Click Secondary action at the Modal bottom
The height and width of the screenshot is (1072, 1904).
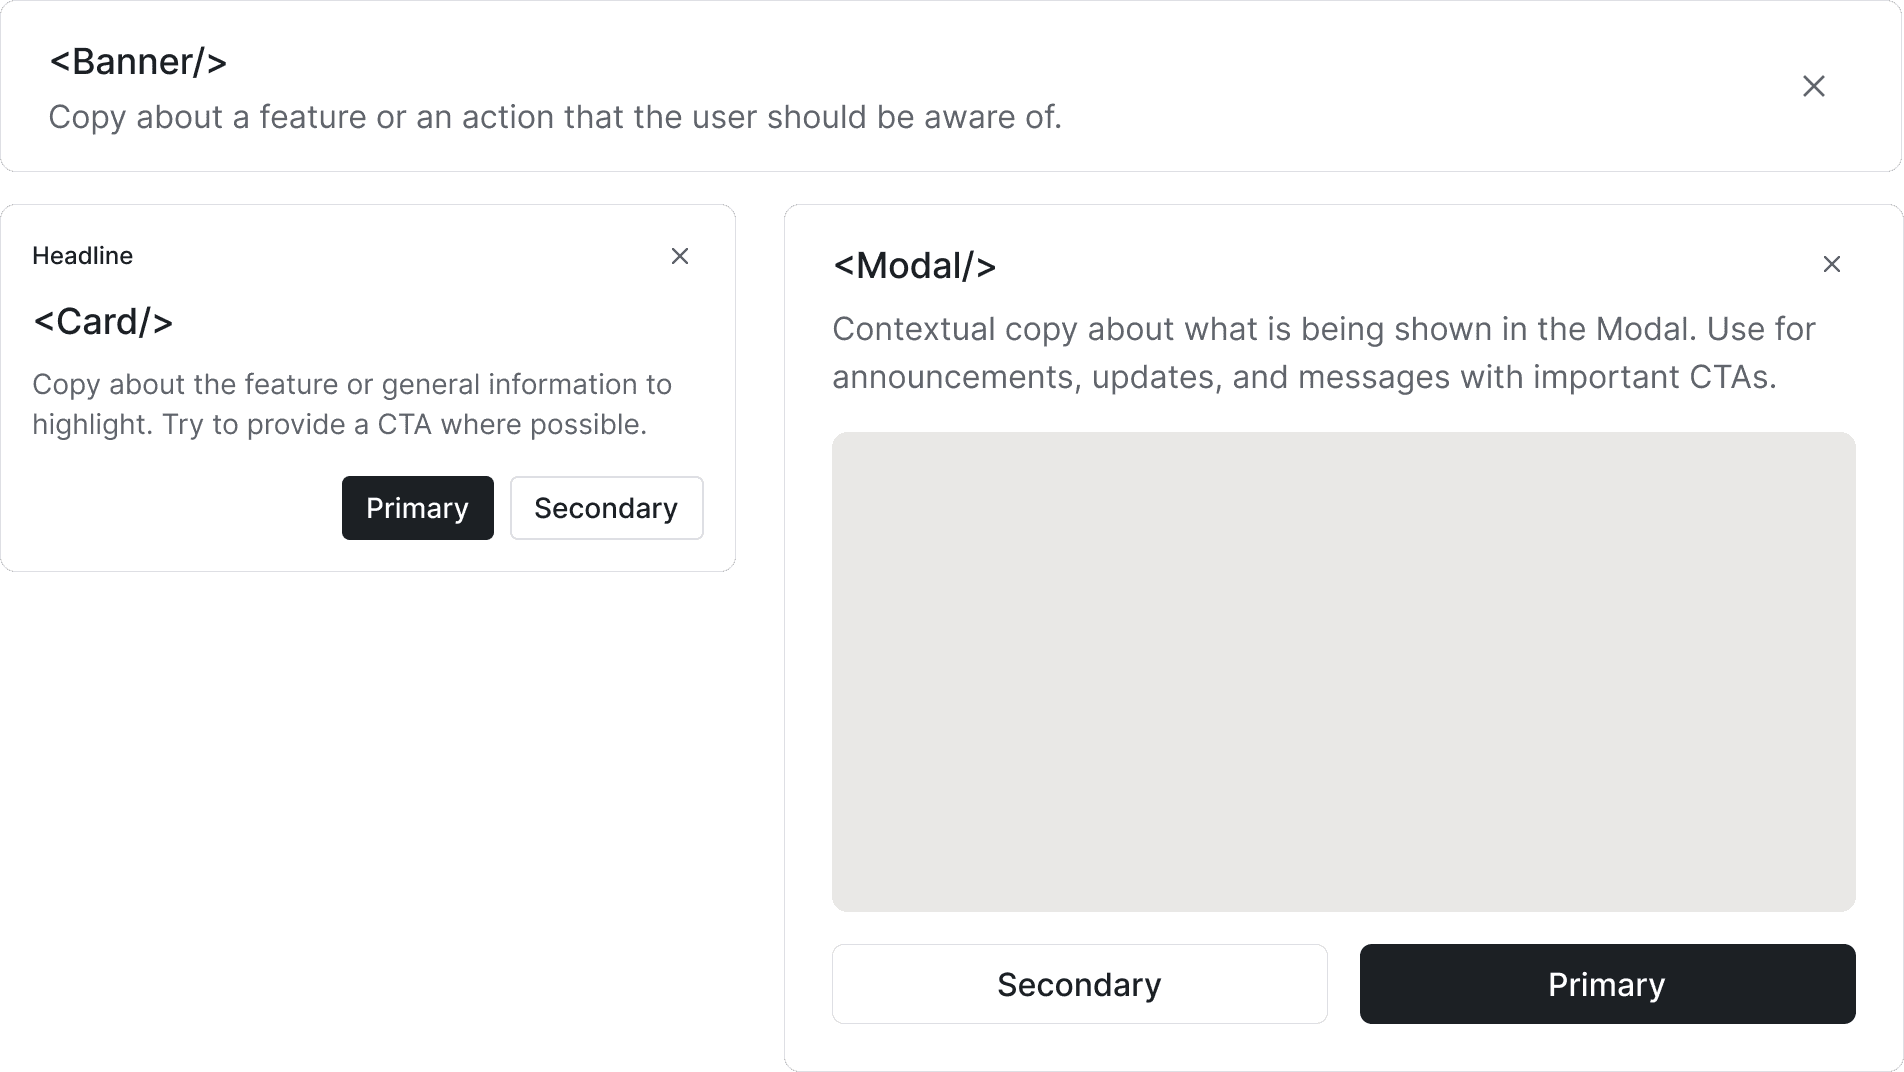[1079, 984]
